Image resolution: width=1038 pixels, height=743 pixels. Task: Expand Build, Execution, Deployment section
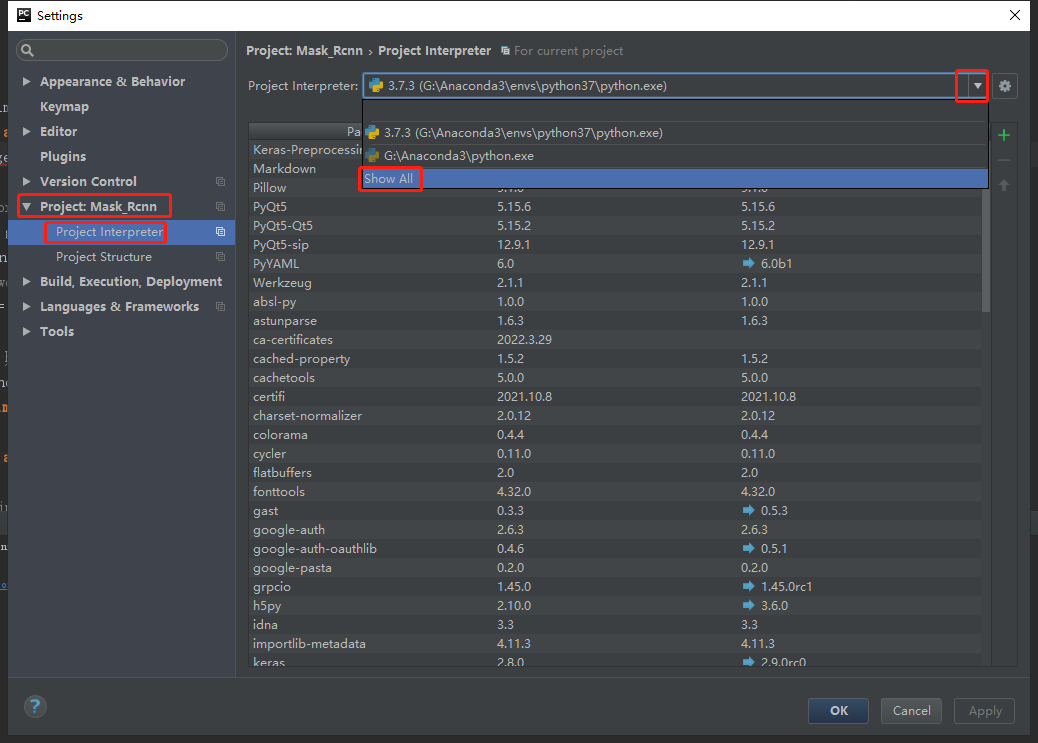[26, 281]
